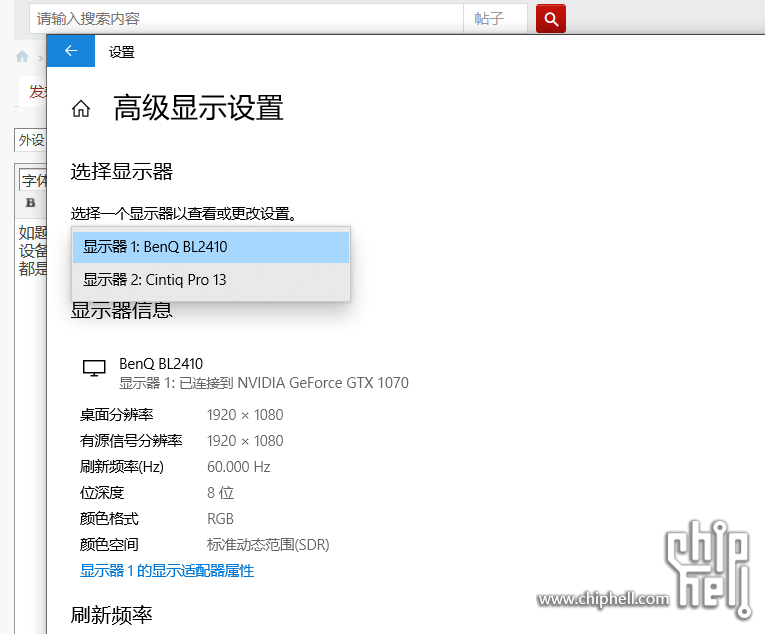
Task: Open the 字体 font dropdown in editor
Action: pos(34,181)
